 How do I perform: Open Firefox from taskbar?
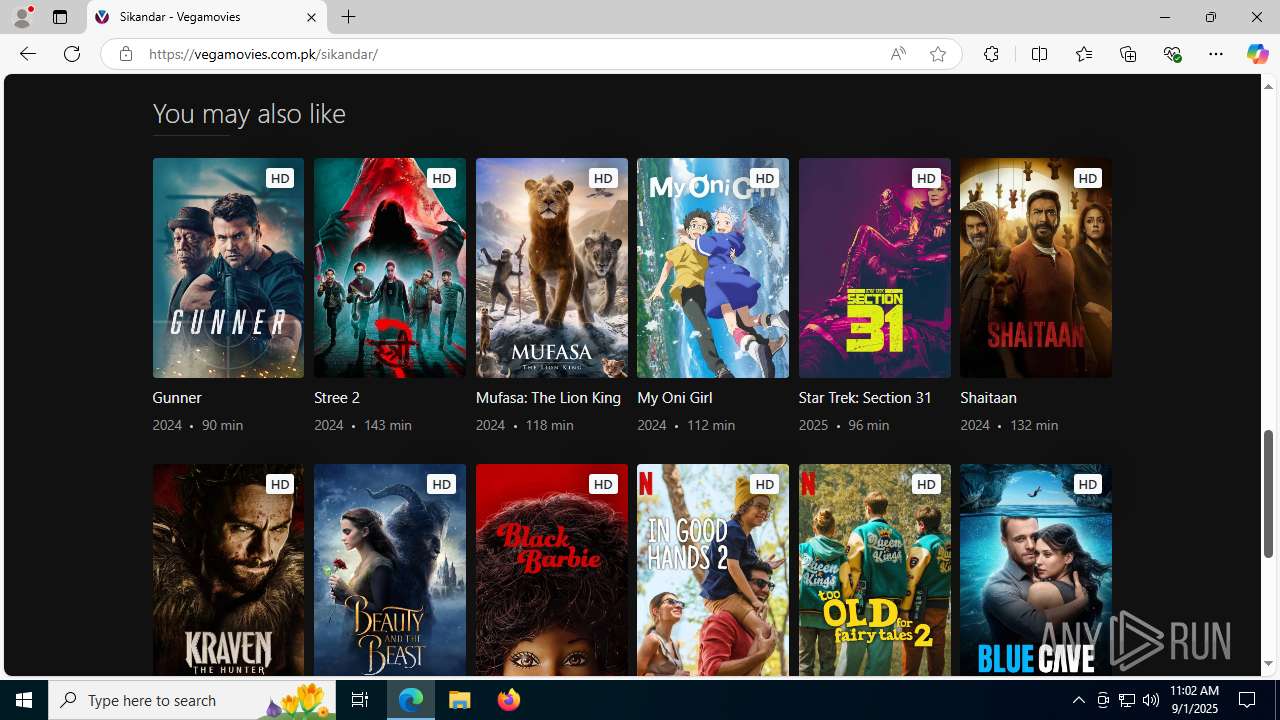click(508, 700)
